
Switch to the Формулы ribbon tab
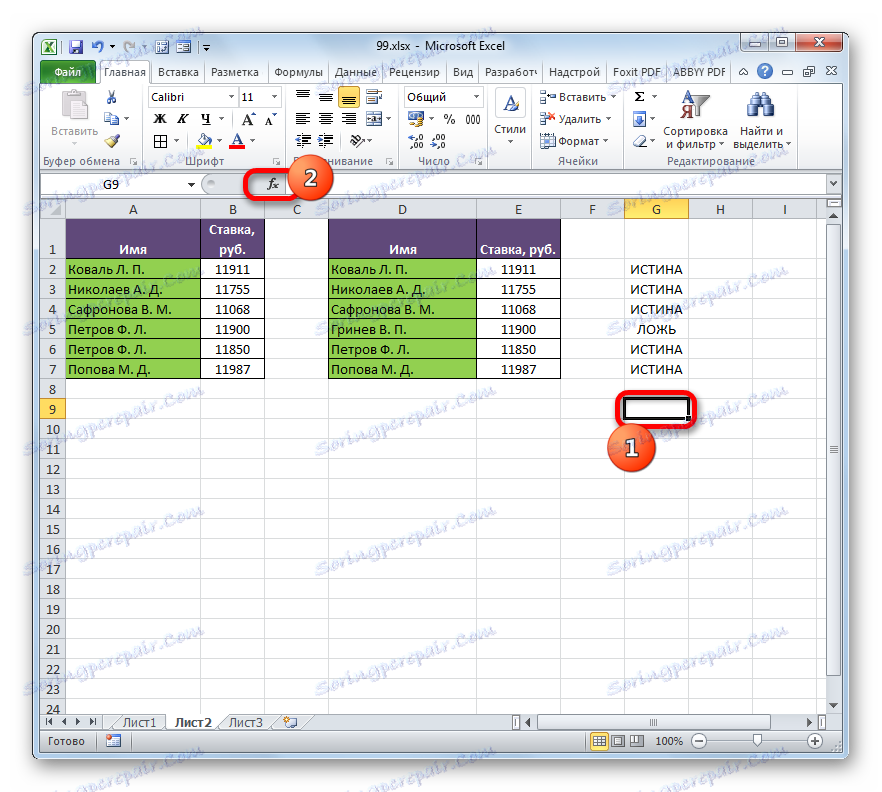[x=297, y=71]
